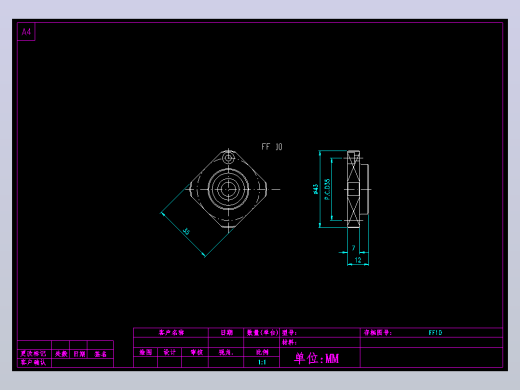Click the '客户名称' header cell

(x=171, y=332)
